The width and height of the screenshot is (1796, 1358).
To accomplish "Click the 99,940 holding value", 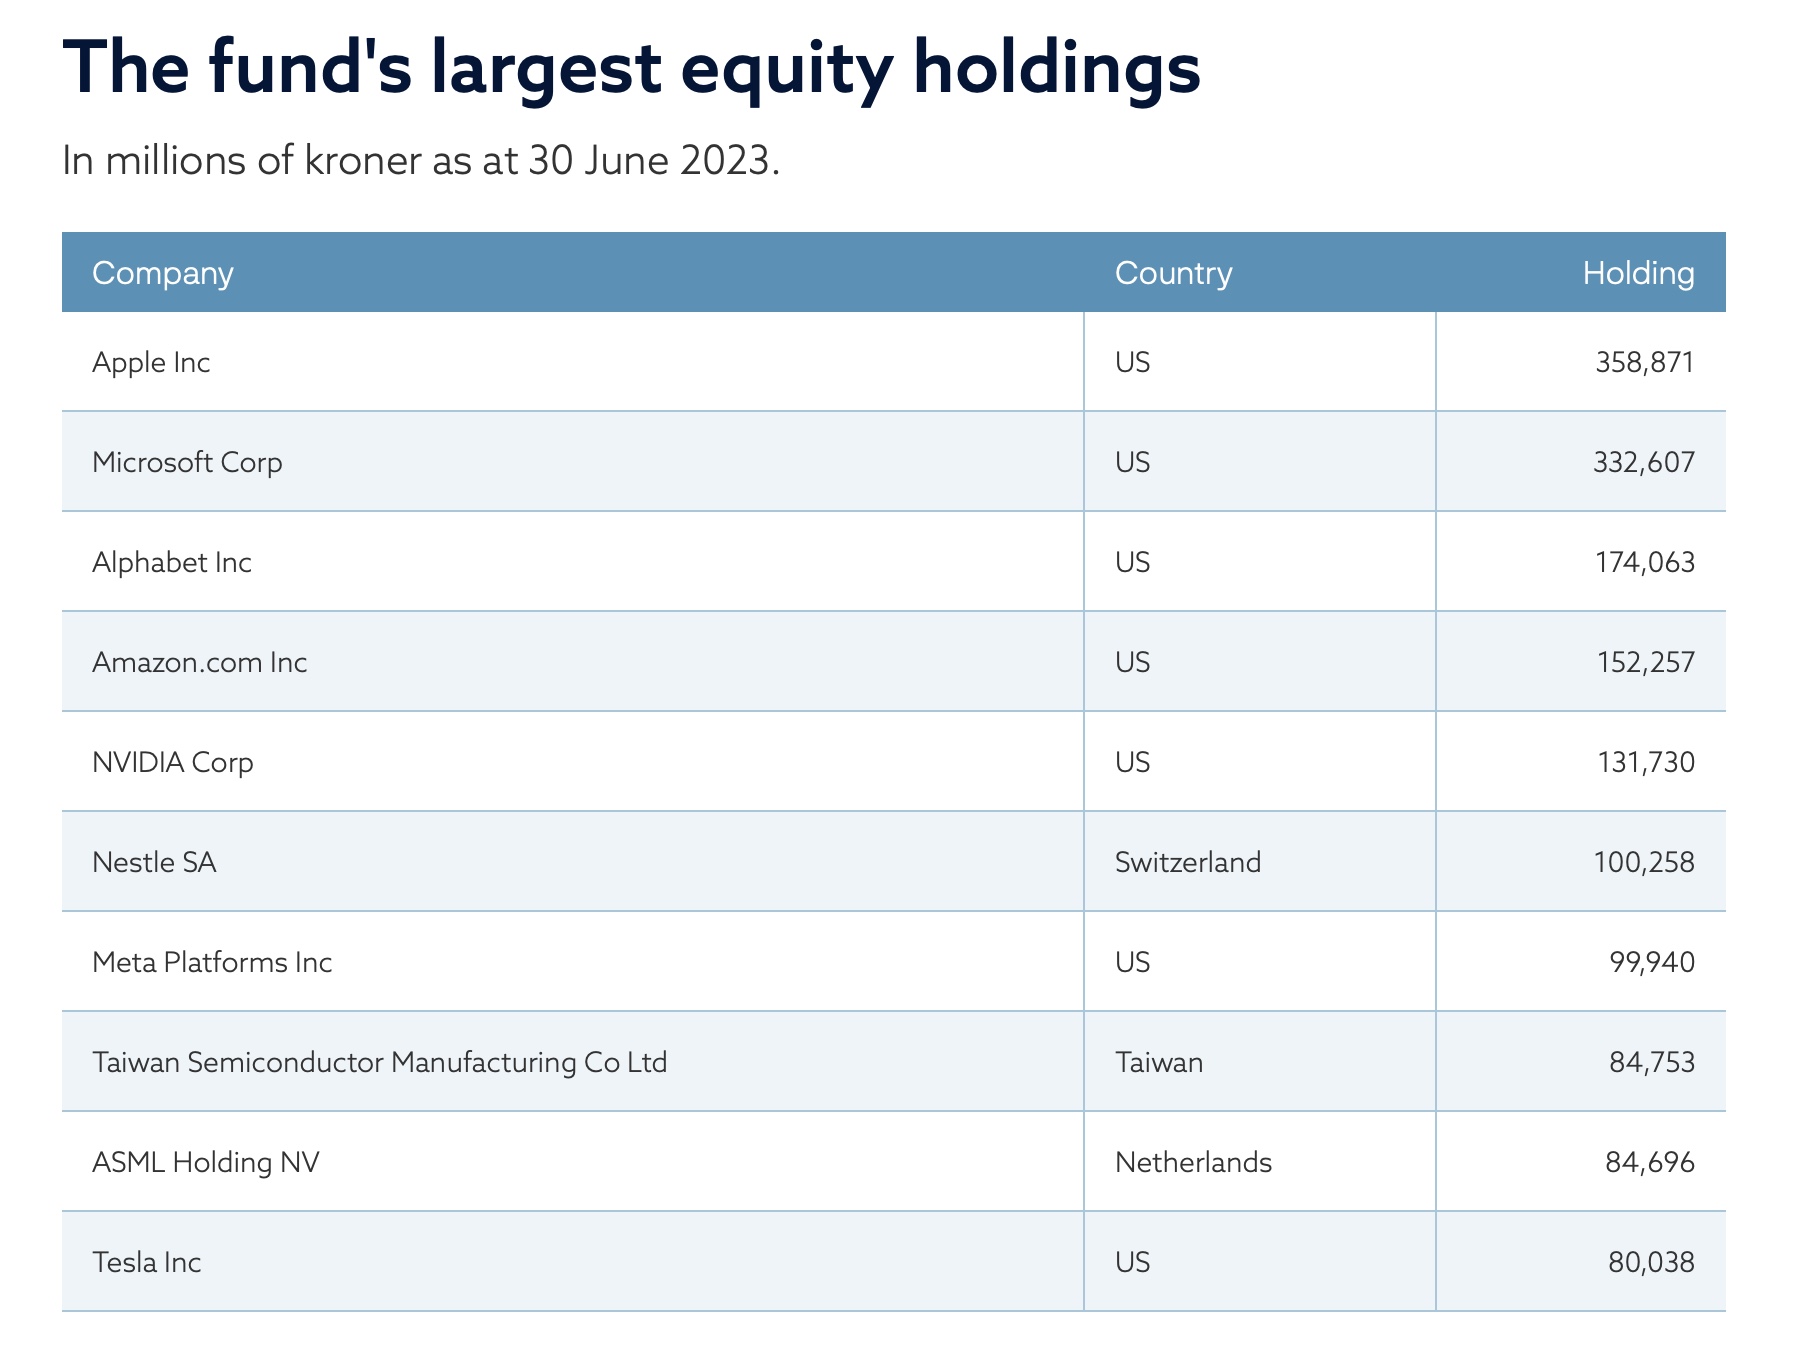I will pos(1652,962).
